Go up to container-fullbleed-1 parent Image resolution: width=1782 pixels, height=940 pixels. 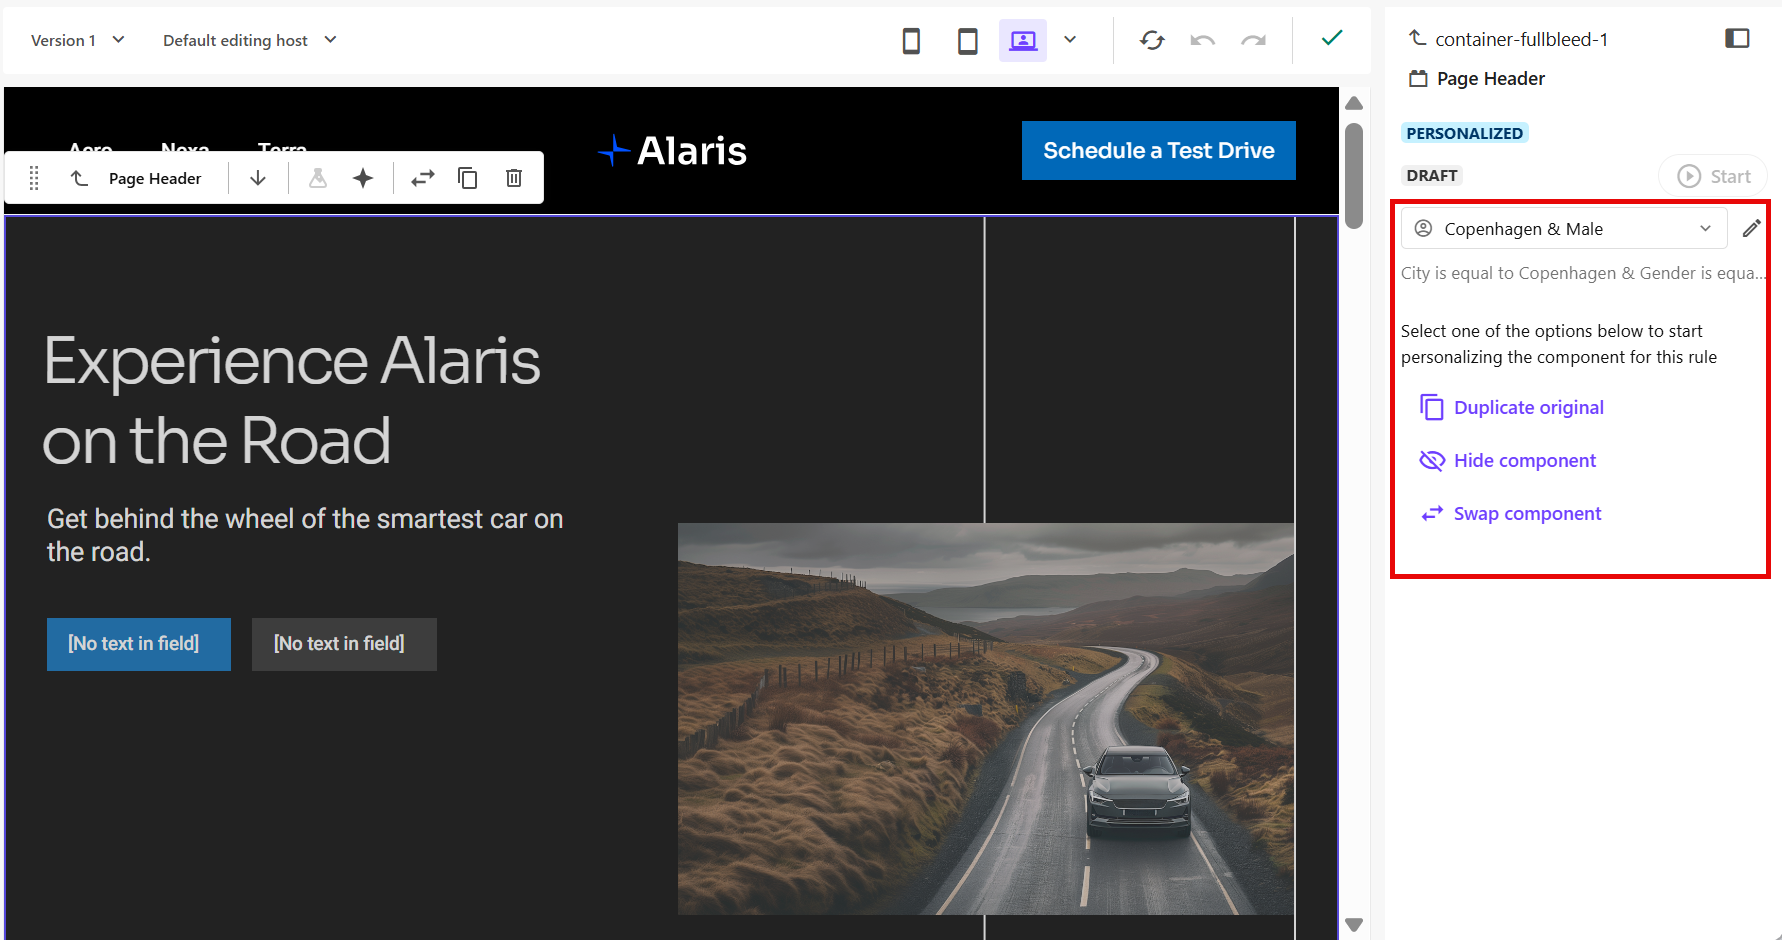[1508, 39]
